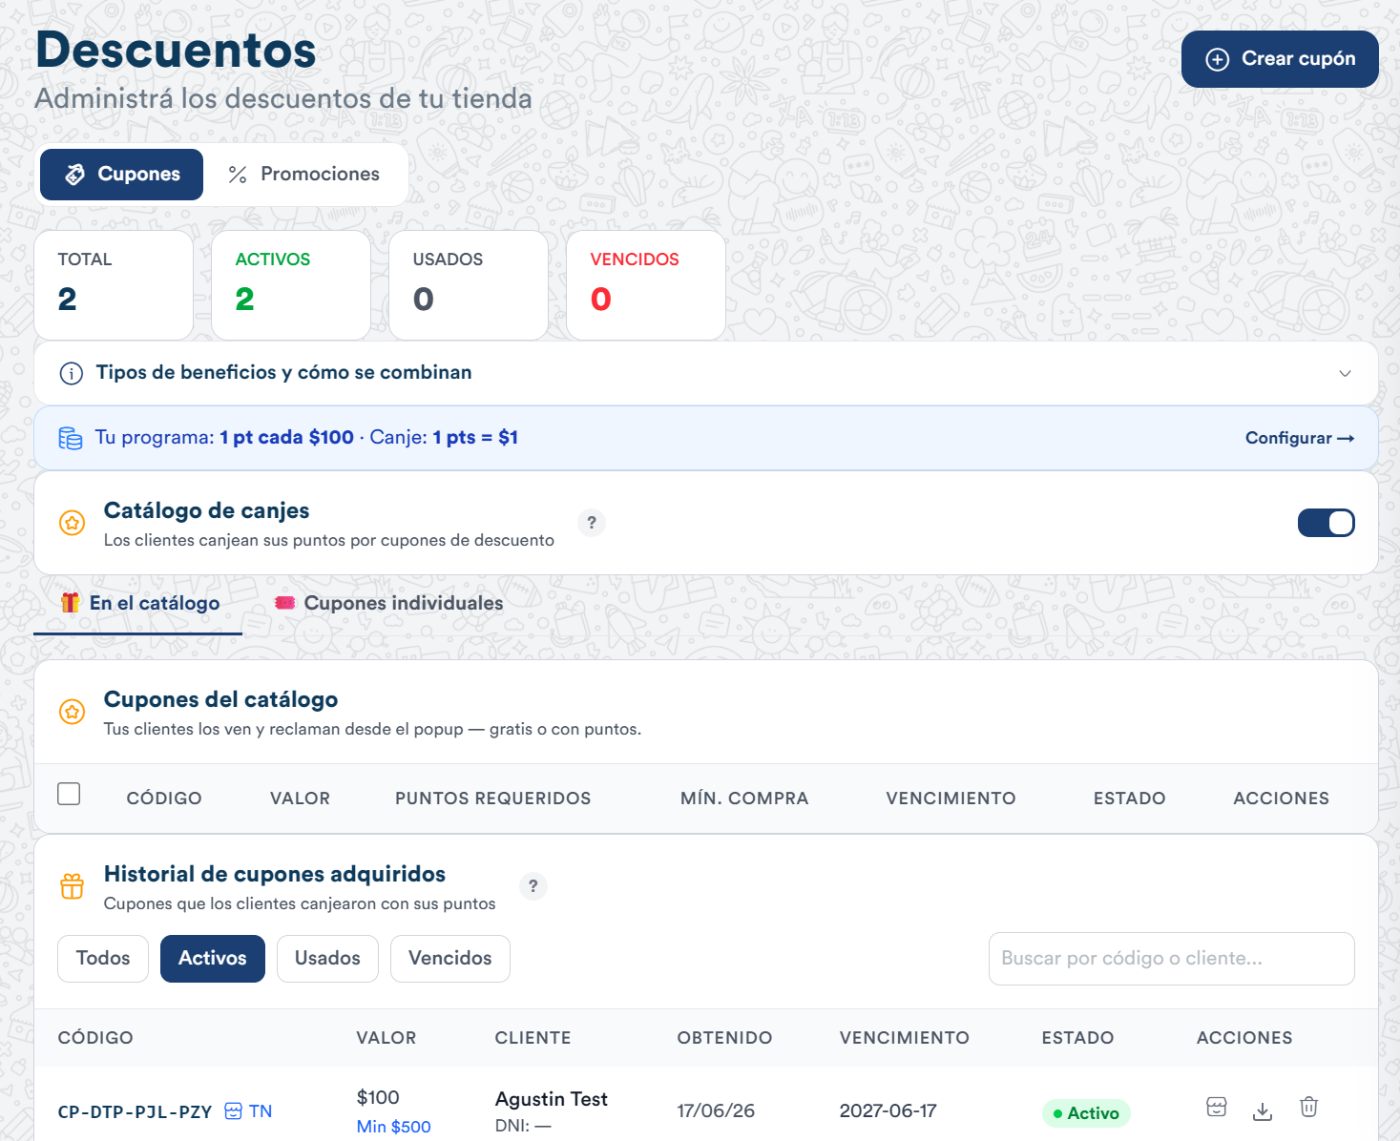Click the coins icon beside Tu programa
The width and height of the screenshot is (1400, 1141).
70,438
